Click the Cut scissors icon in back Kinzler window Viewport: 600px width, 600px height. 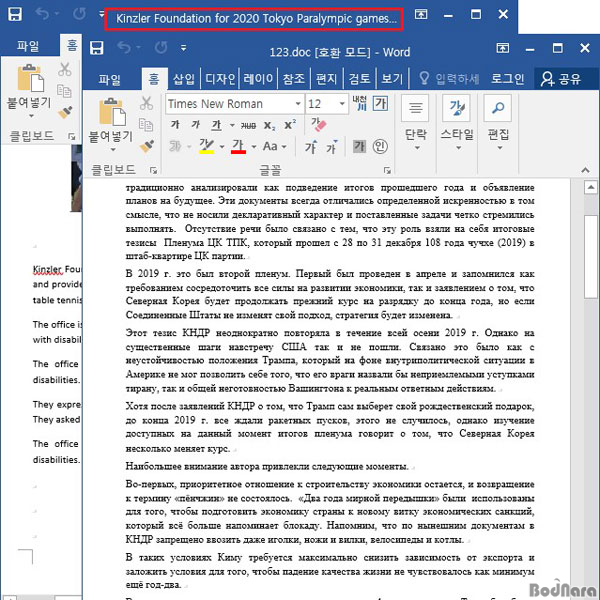(64, 70)
